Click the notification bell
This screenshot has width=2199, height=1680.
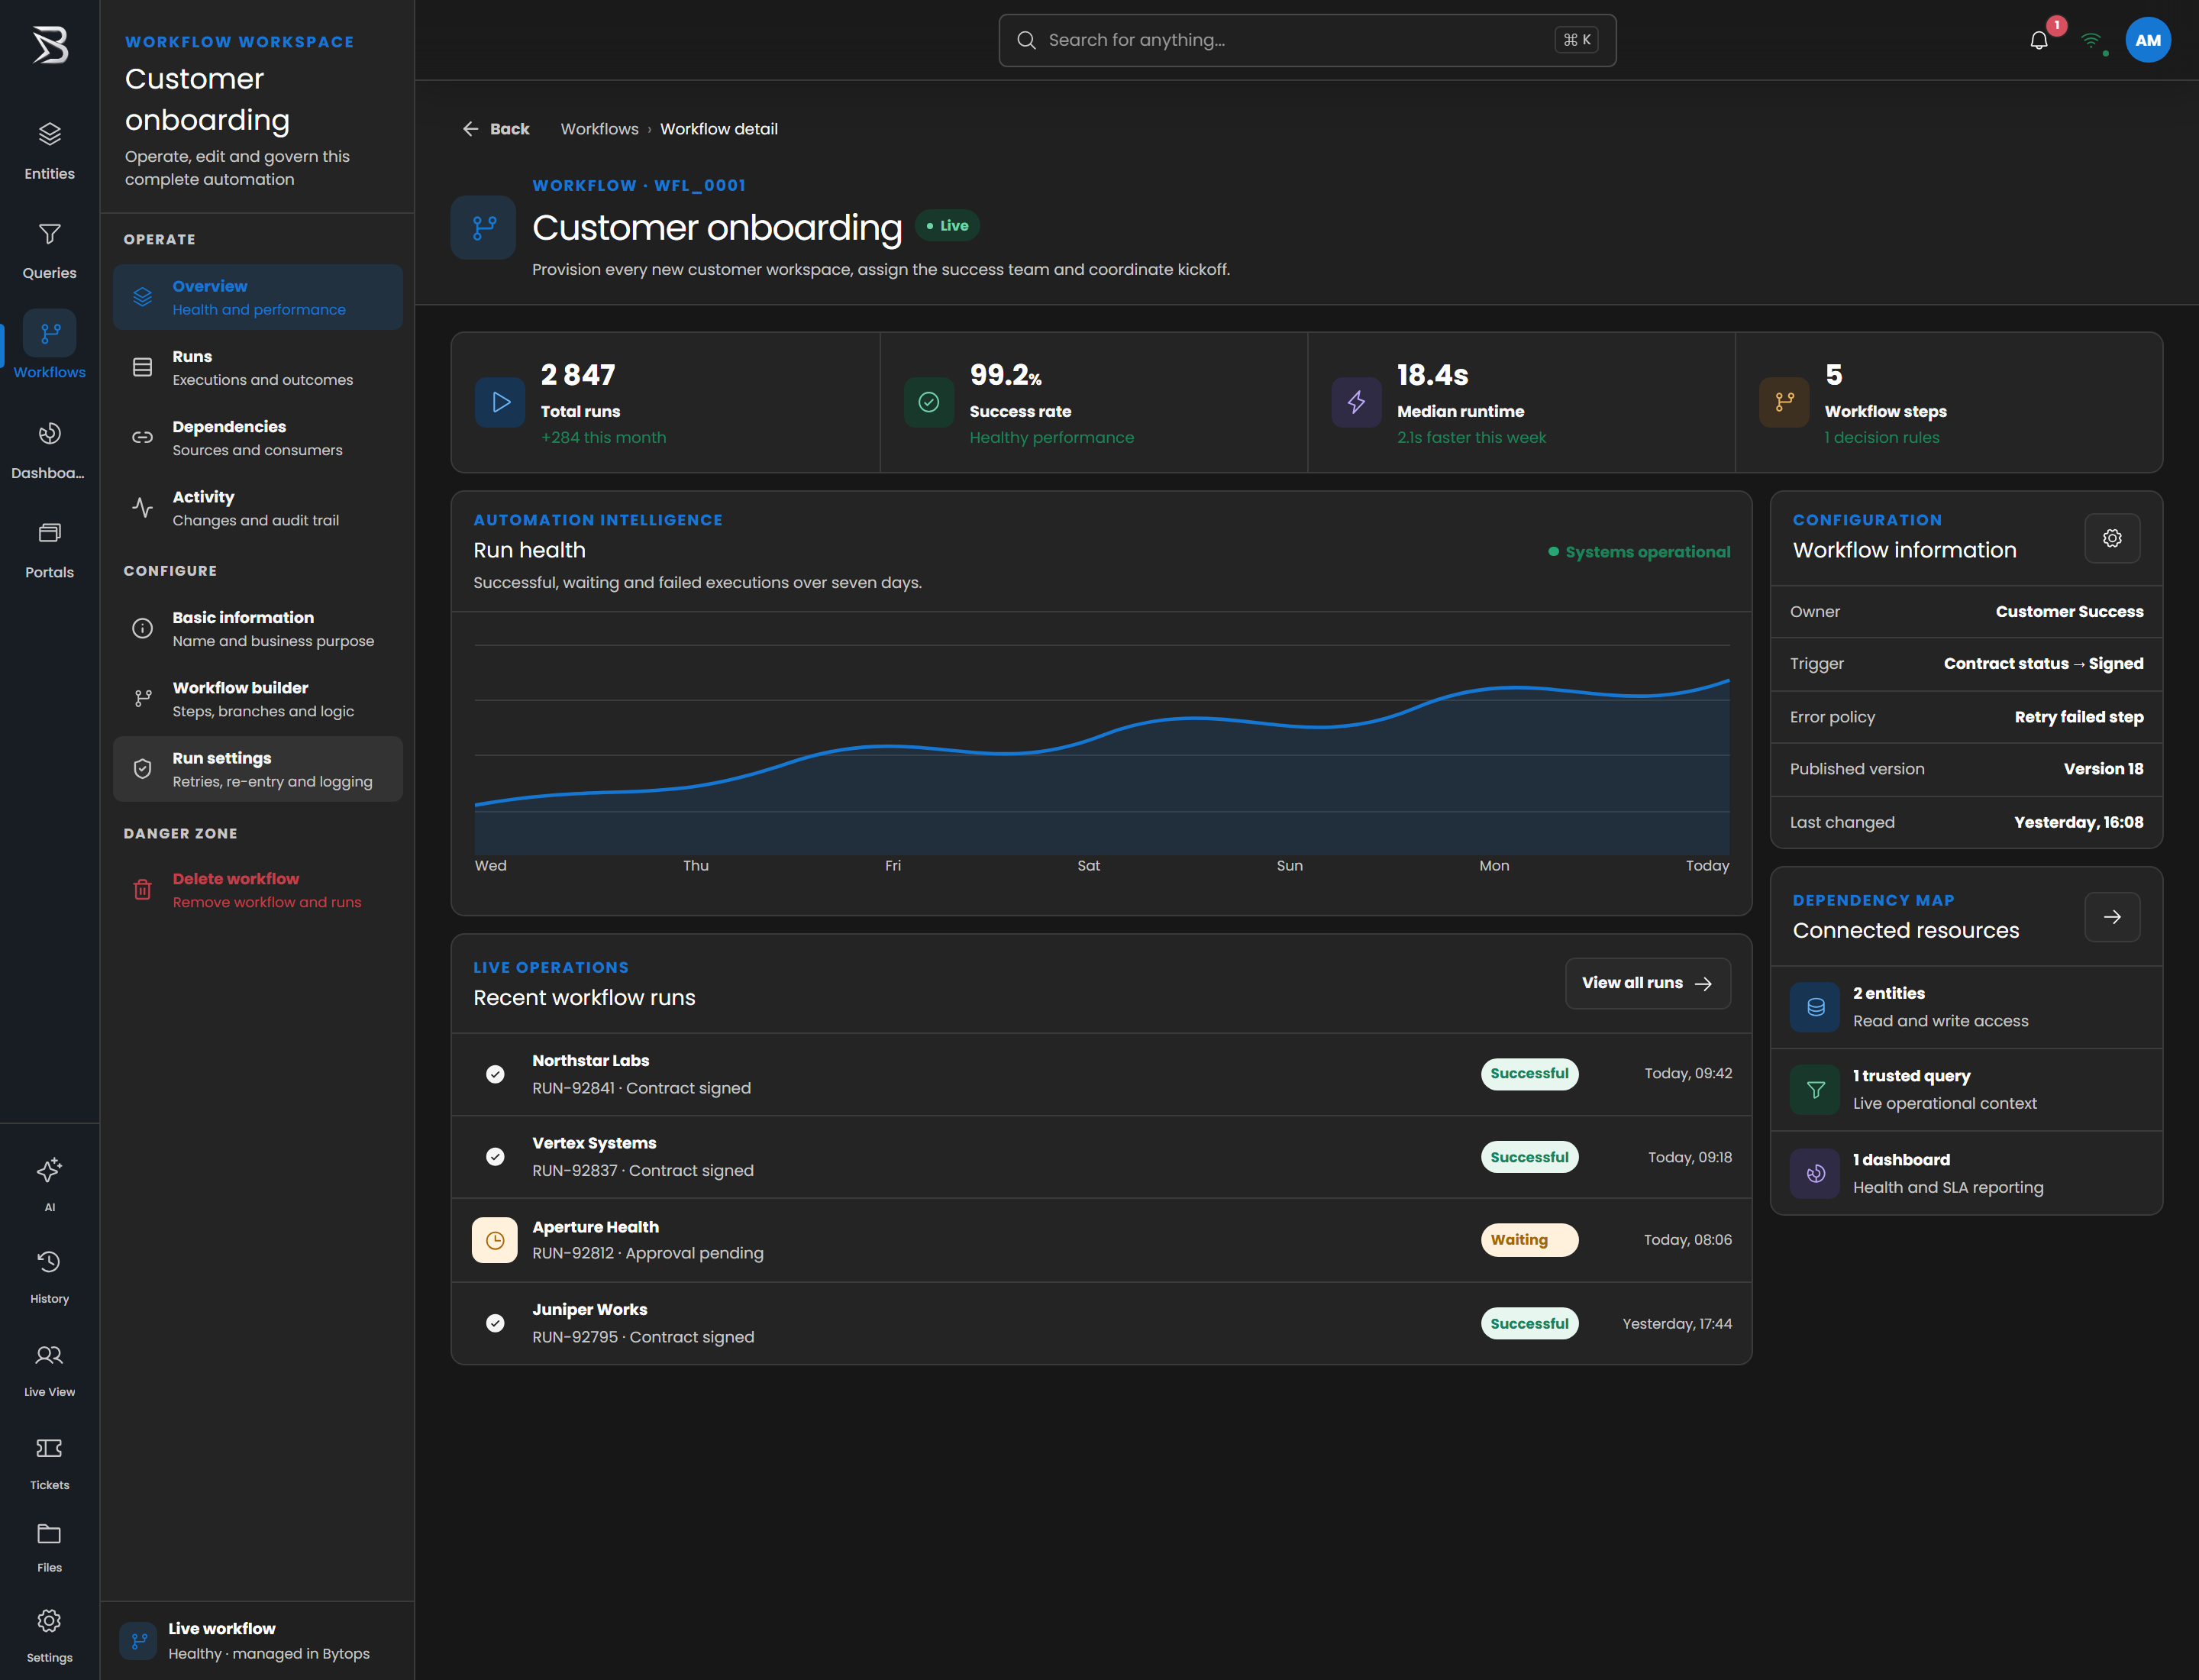[x=2039, y=40]
